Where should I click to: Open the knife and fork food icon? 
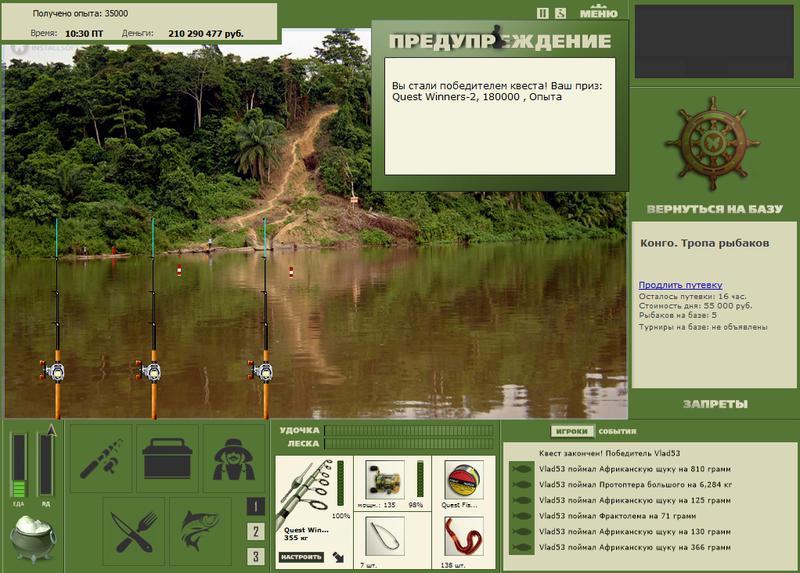click(x=134, y=531)
